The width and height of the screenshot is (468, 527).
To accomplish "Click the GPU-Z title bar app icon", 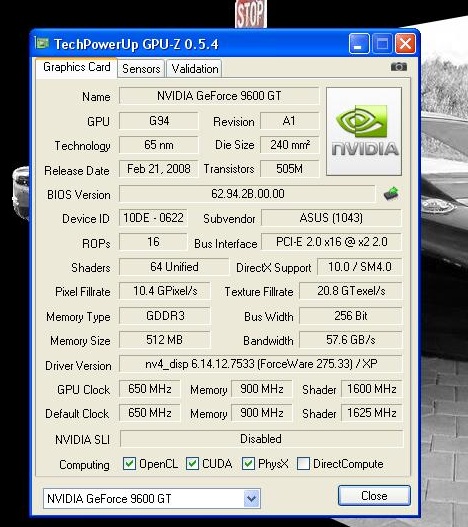I will (x=42, y=43).
